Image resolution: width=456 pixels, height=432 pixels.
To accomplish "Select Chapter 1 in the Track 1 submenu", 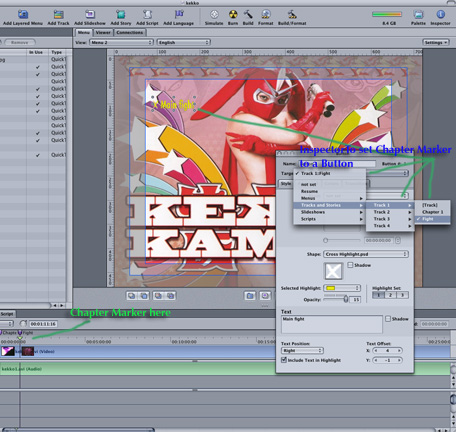I will coord(433,212).
